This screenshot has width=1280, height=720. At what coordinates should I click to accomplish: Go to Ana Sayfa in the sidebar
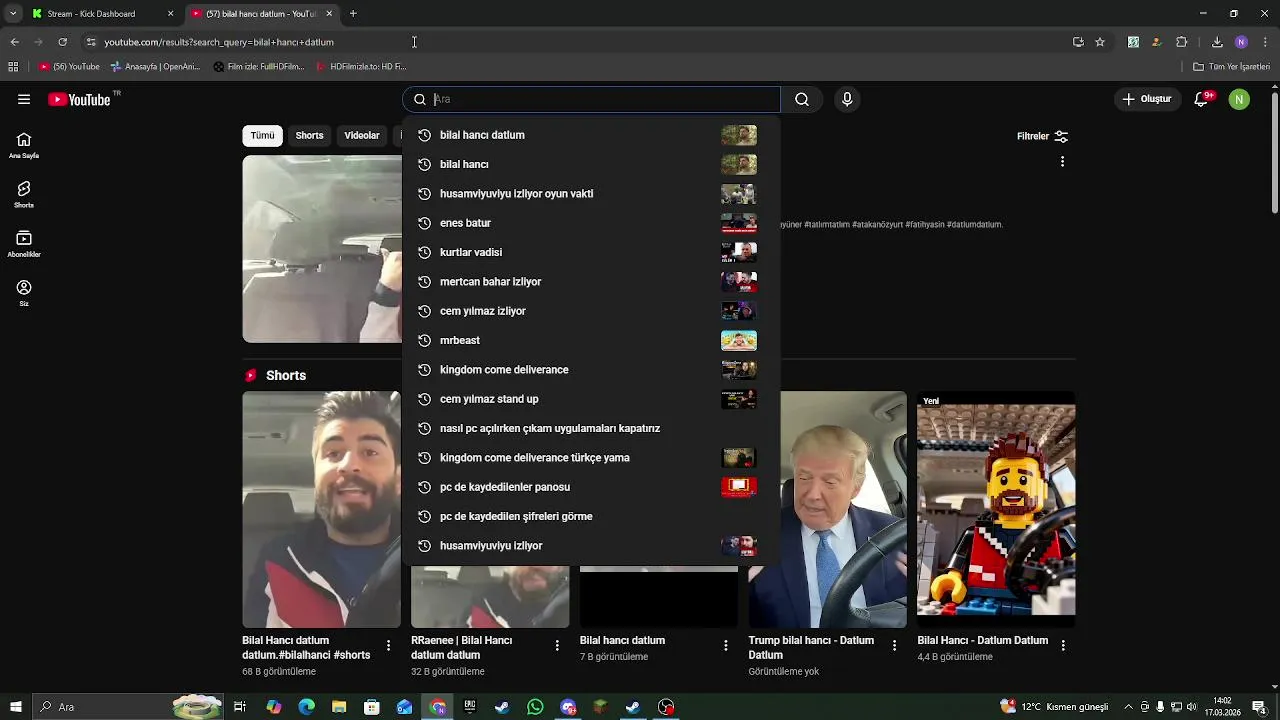click(x=24, y=145)
